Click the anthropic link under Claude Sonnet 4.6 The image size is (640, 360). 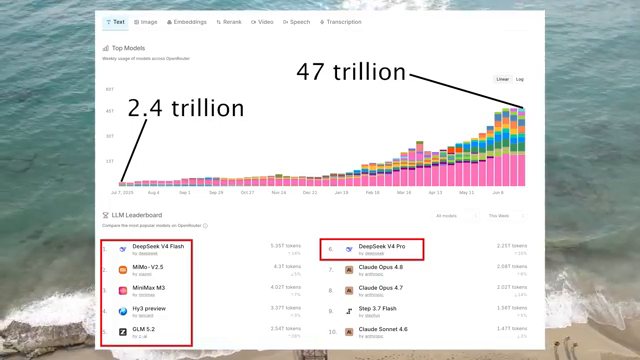[374, 336]
